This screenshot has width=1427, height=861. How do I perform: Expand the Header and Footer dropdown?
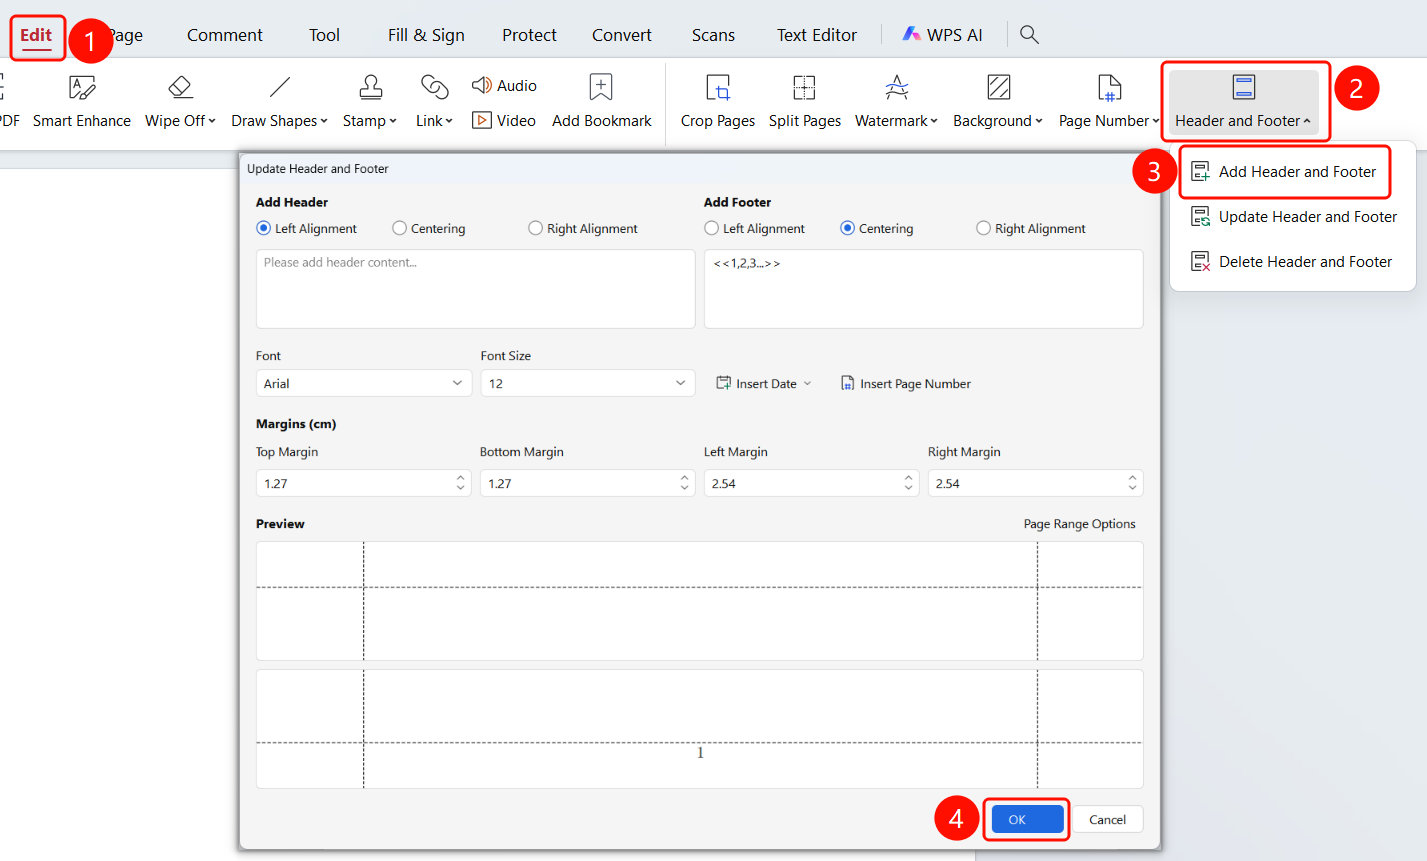pos(1243,102)
